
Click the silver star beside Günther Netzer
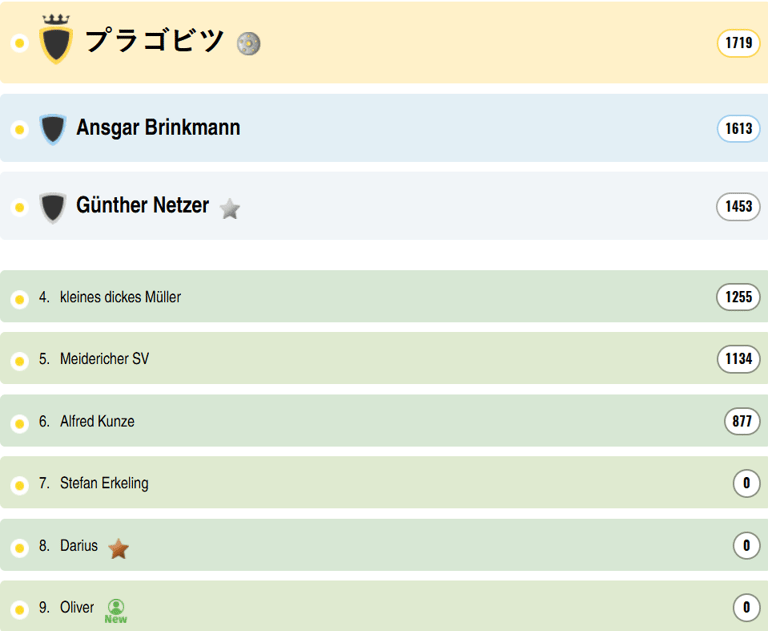coord(230,208)
